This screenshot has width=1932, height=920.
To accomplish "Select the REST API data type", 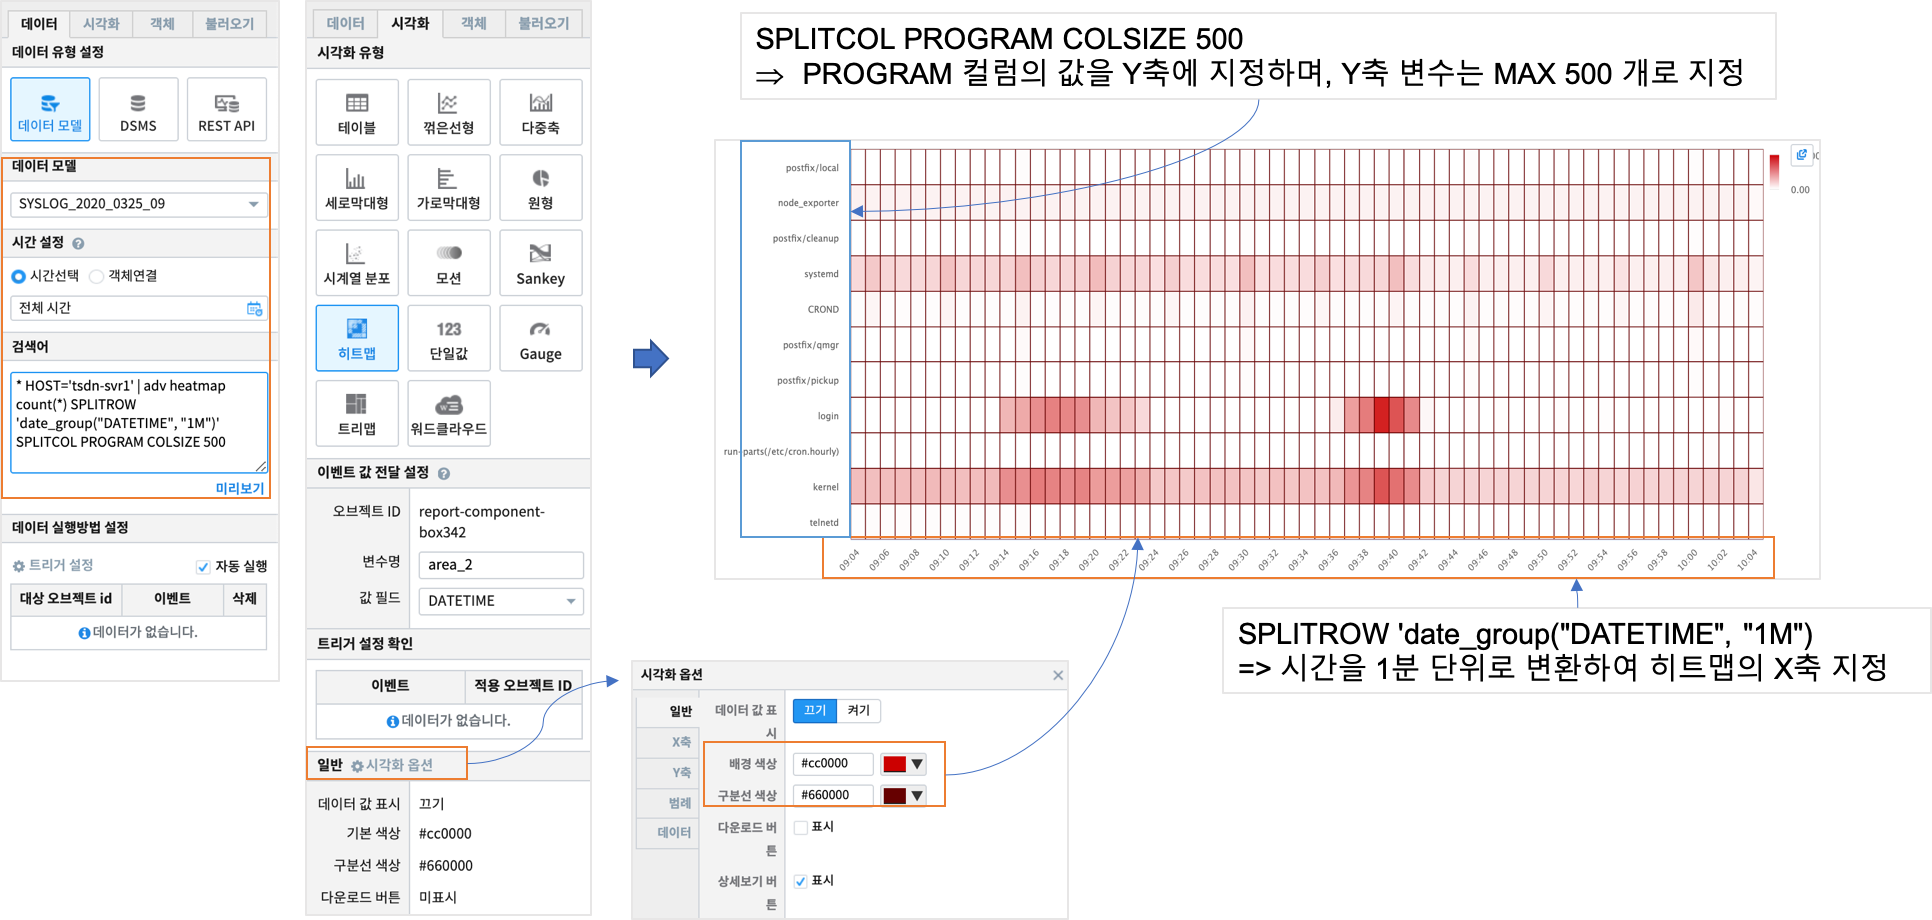I will (227, 109).
